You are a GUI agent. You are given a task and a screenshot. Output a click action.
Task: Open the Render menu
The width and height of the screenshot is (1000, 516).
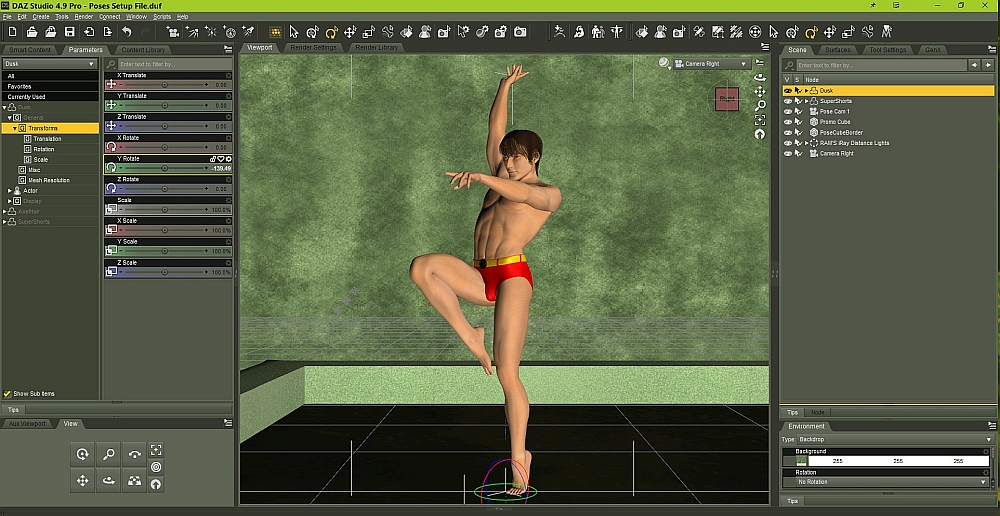point(84,17)
